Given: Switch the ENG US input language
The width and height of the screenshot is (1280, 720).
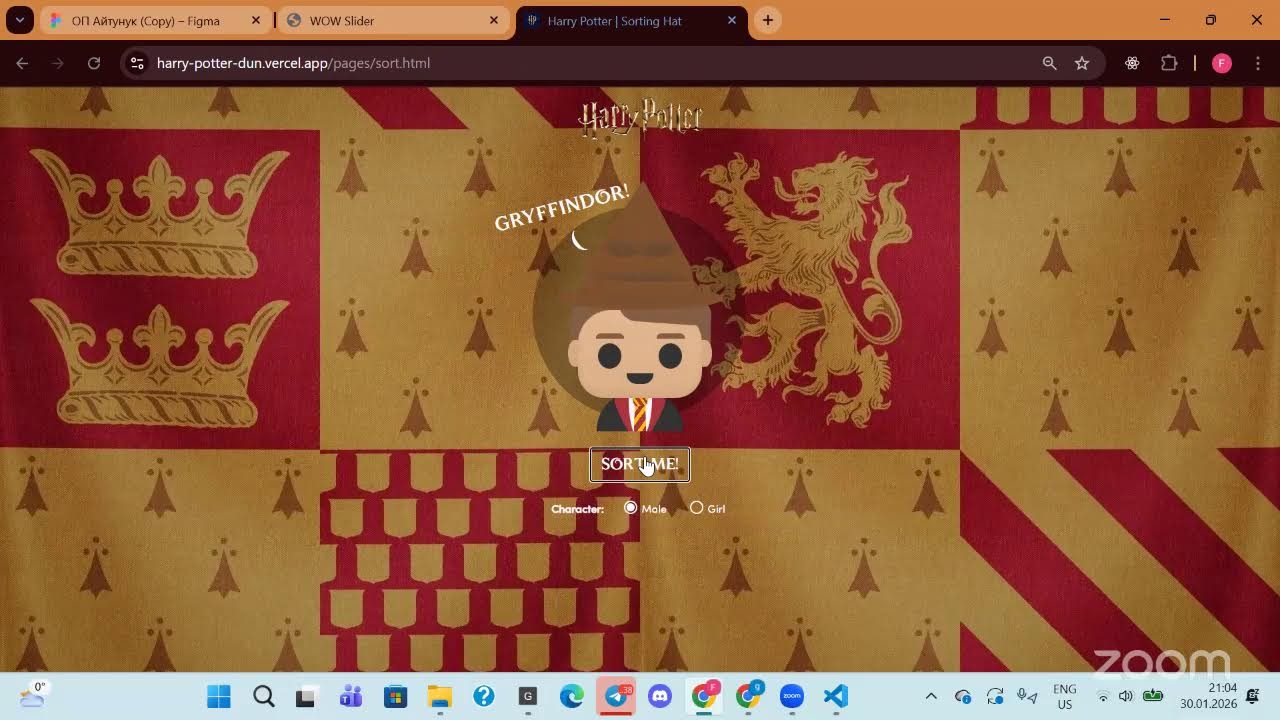Looking at the screenshot, I should pos(1065,696).
